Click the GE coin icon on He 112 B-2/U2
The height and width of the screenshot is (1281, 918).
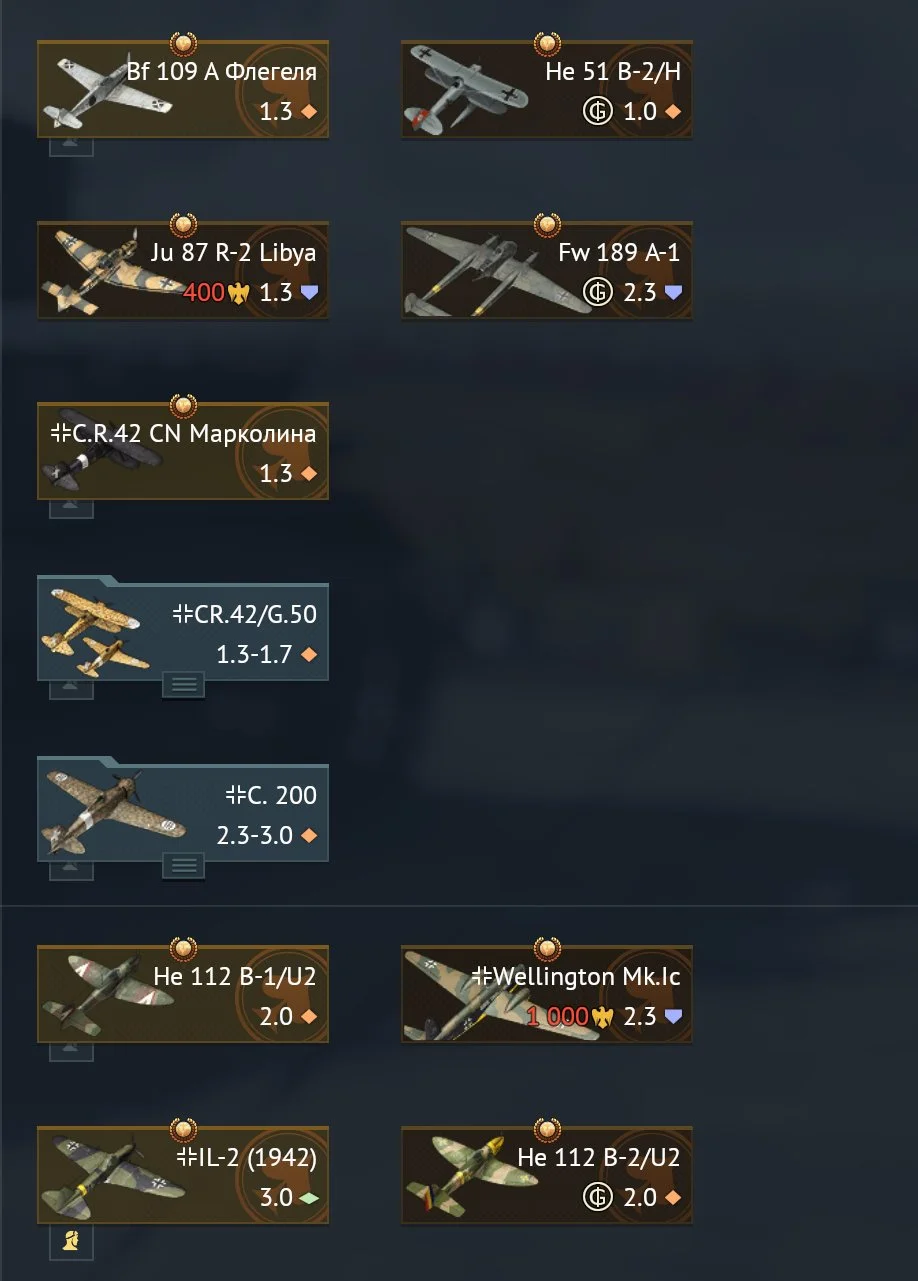(x=597, y=1197)
